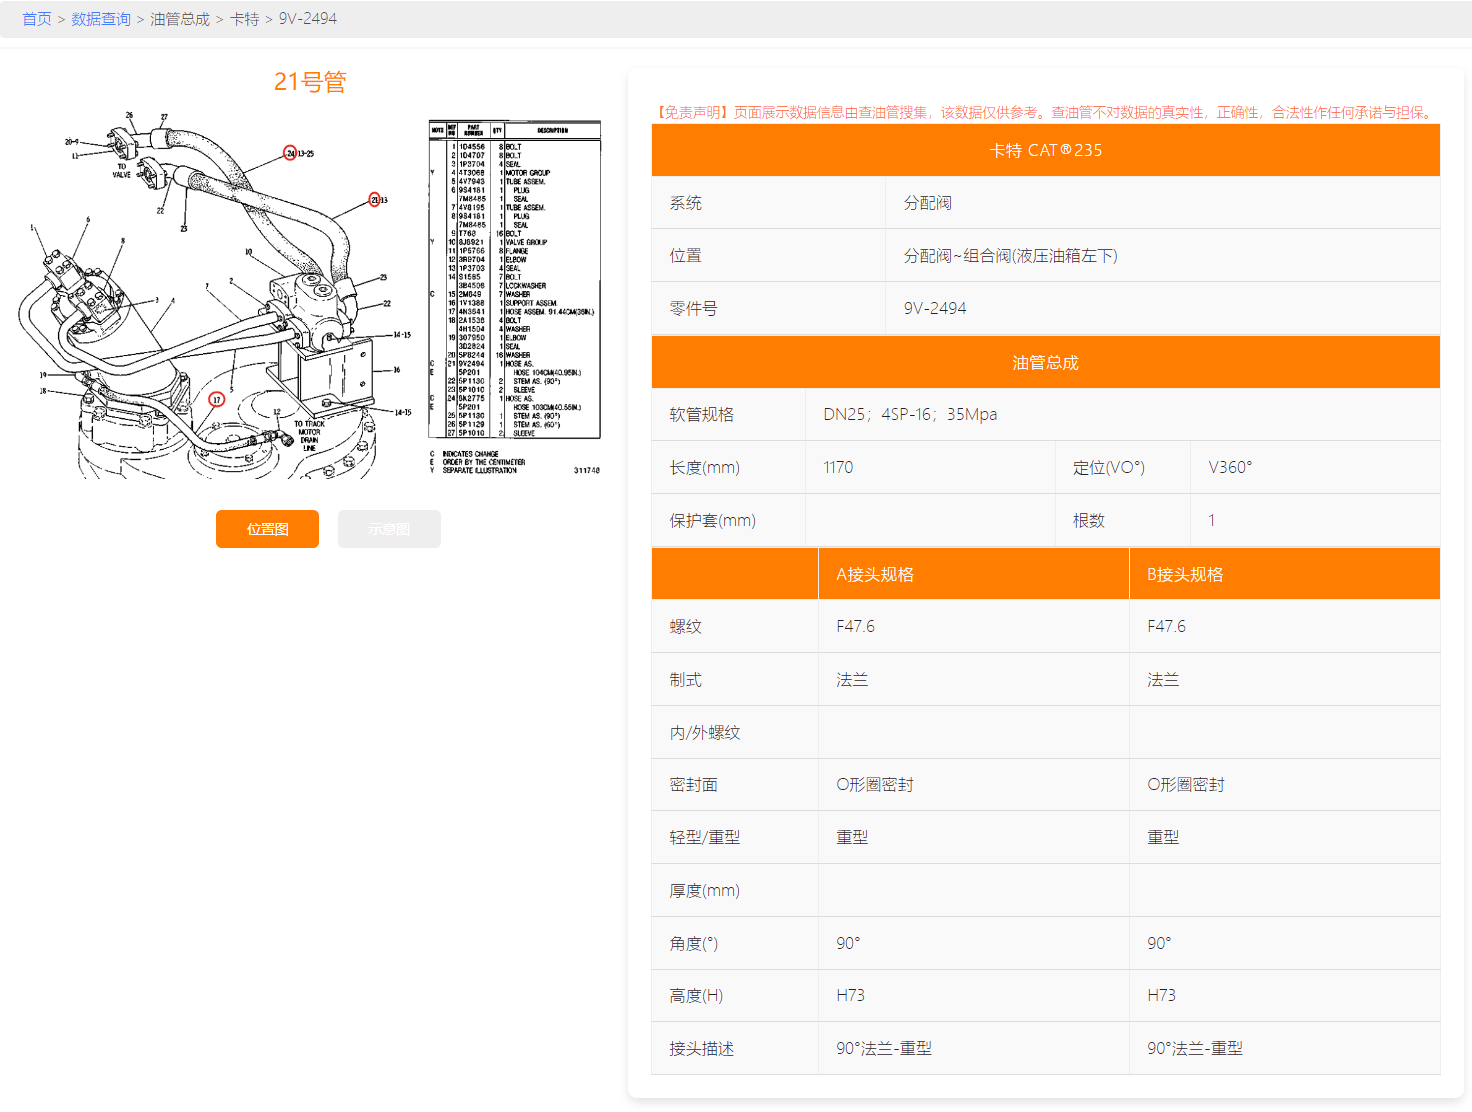Click the red circled marker 24
This screenshot has width=1472, height=1112.
(x=290, y=153)
